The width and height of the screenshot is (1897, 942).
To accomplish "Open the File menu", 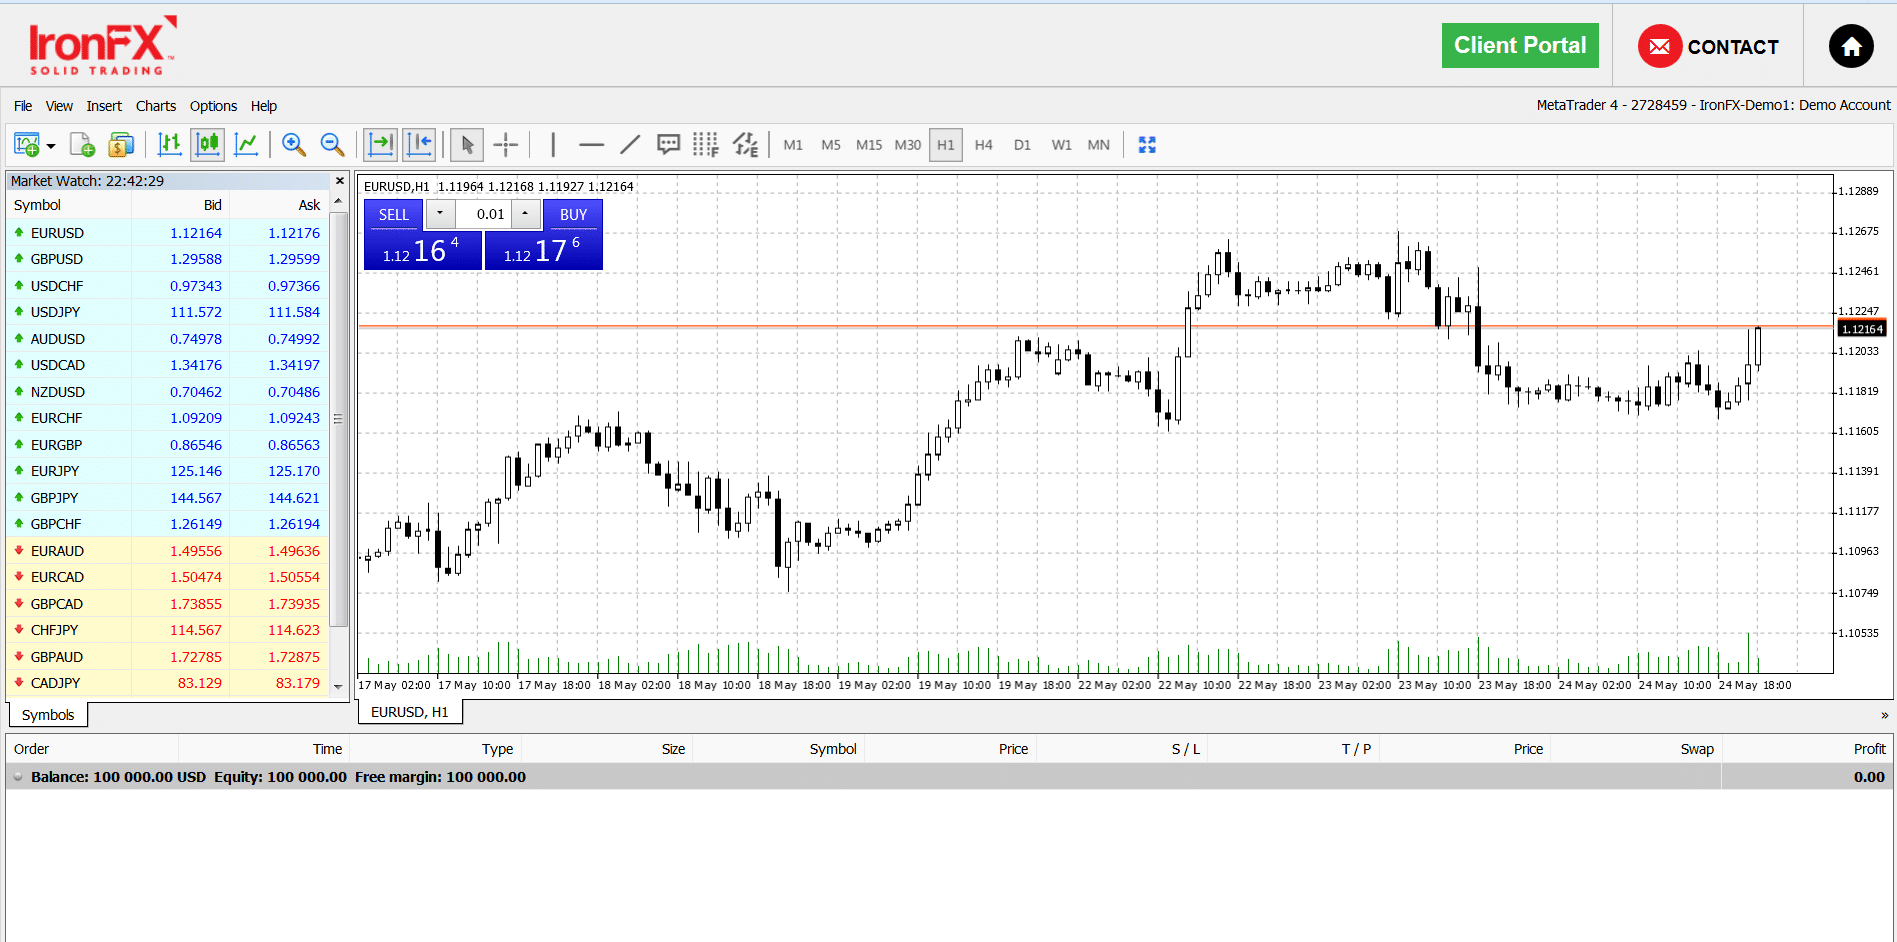I will coord(23,106).
